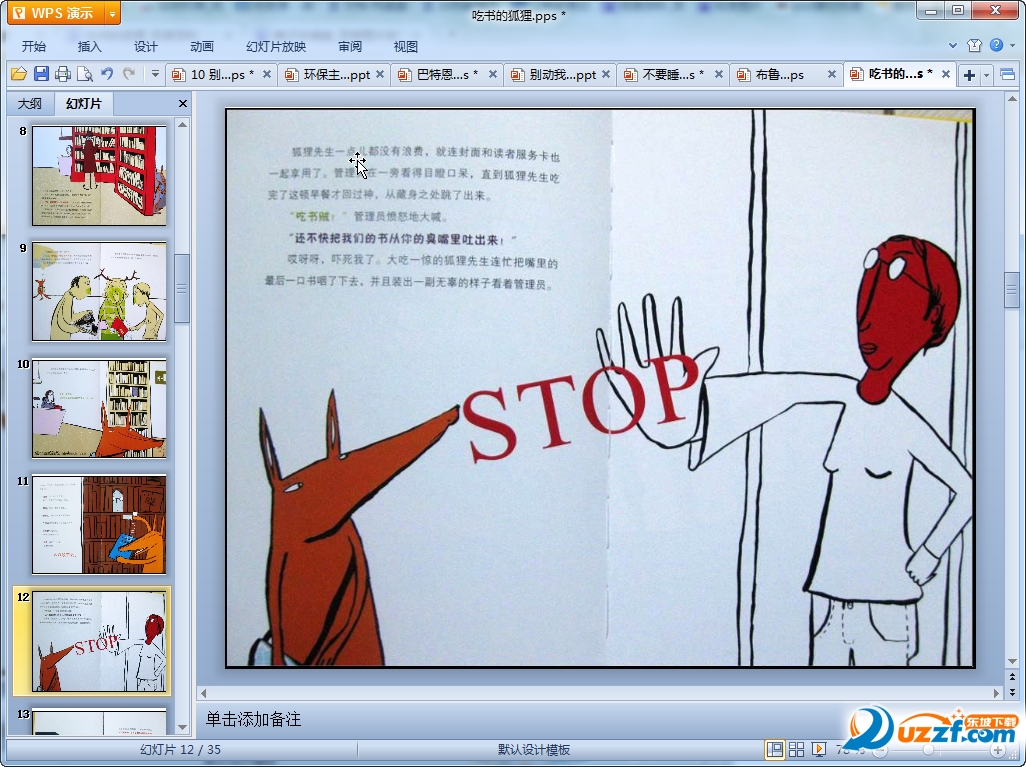
Task: Start slideshow from status bar play icon
Action: coord(819,749)
